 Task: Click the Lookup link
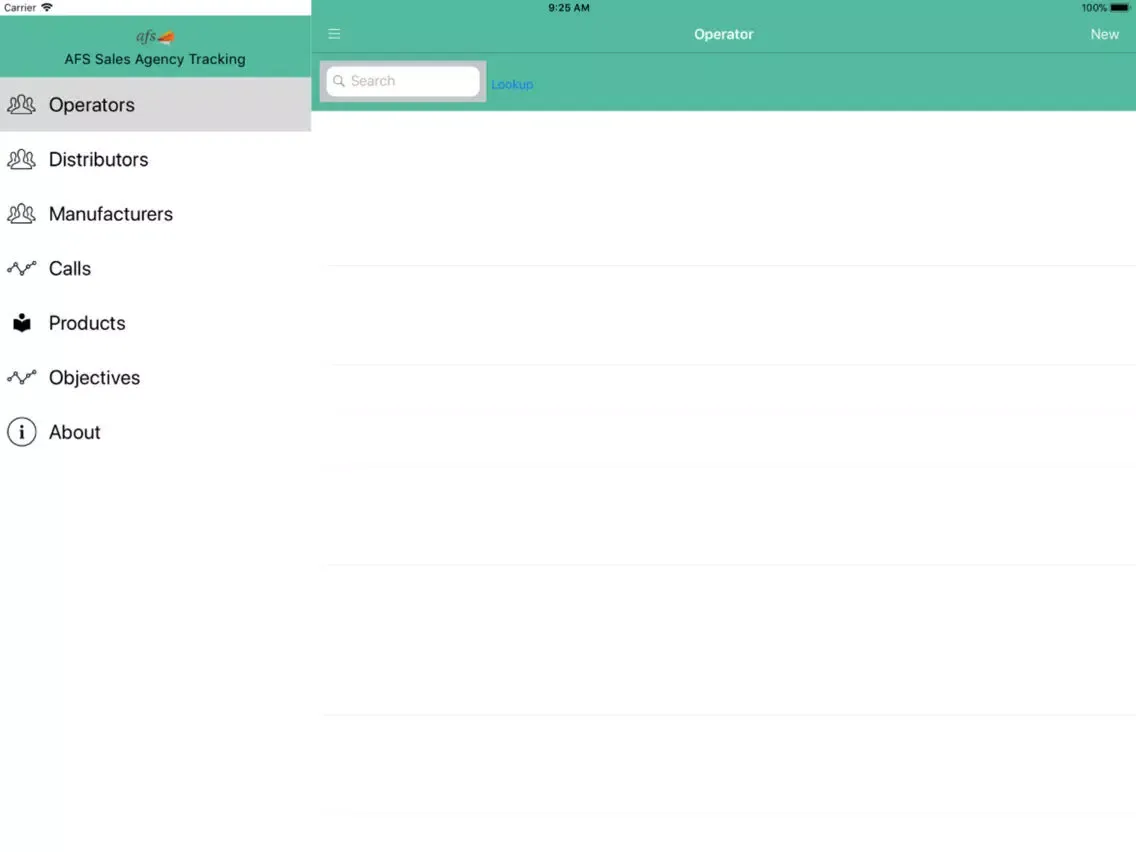[x=512, y=85]
